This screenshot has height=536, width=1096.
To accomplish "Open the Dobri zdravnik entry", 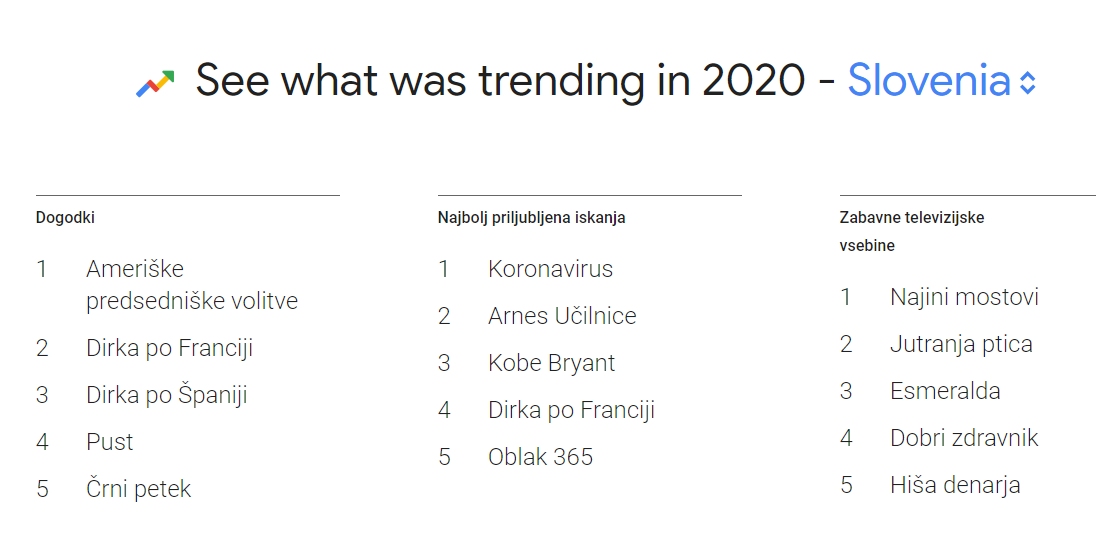I will point(964,437).
